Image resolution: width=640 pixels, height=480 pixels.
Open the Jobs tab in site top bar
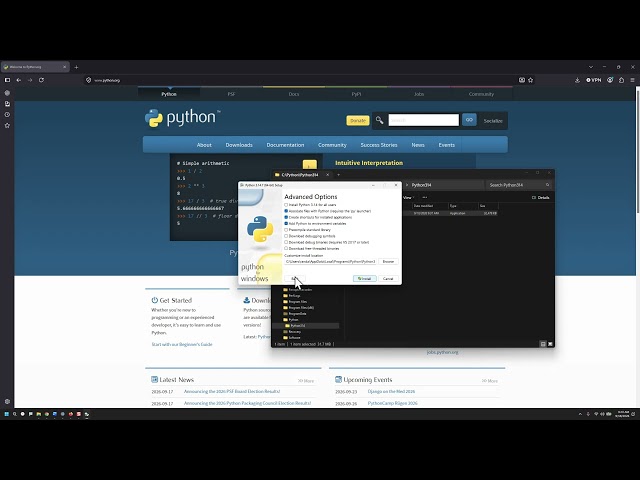tap(419, 94)
